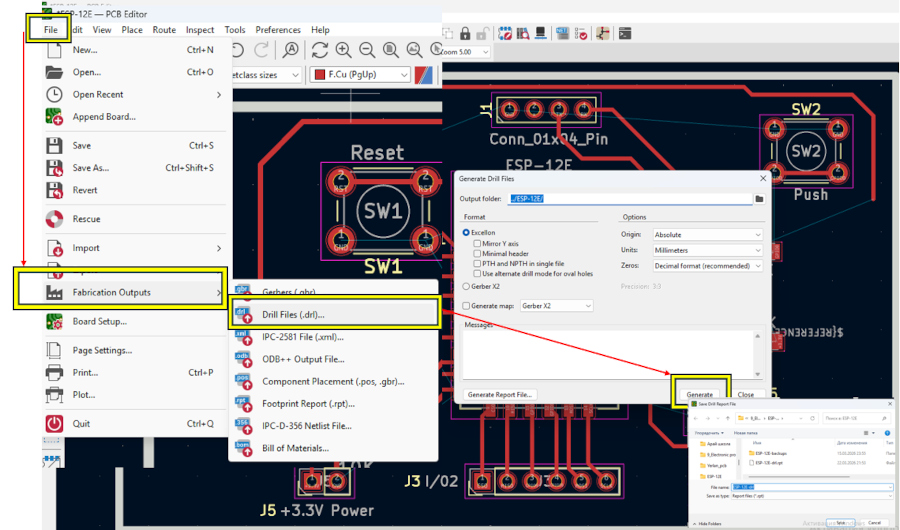Refresh the board view with the circular arrows icon
The height and width of the screenshot is (530, 900).
320,51
